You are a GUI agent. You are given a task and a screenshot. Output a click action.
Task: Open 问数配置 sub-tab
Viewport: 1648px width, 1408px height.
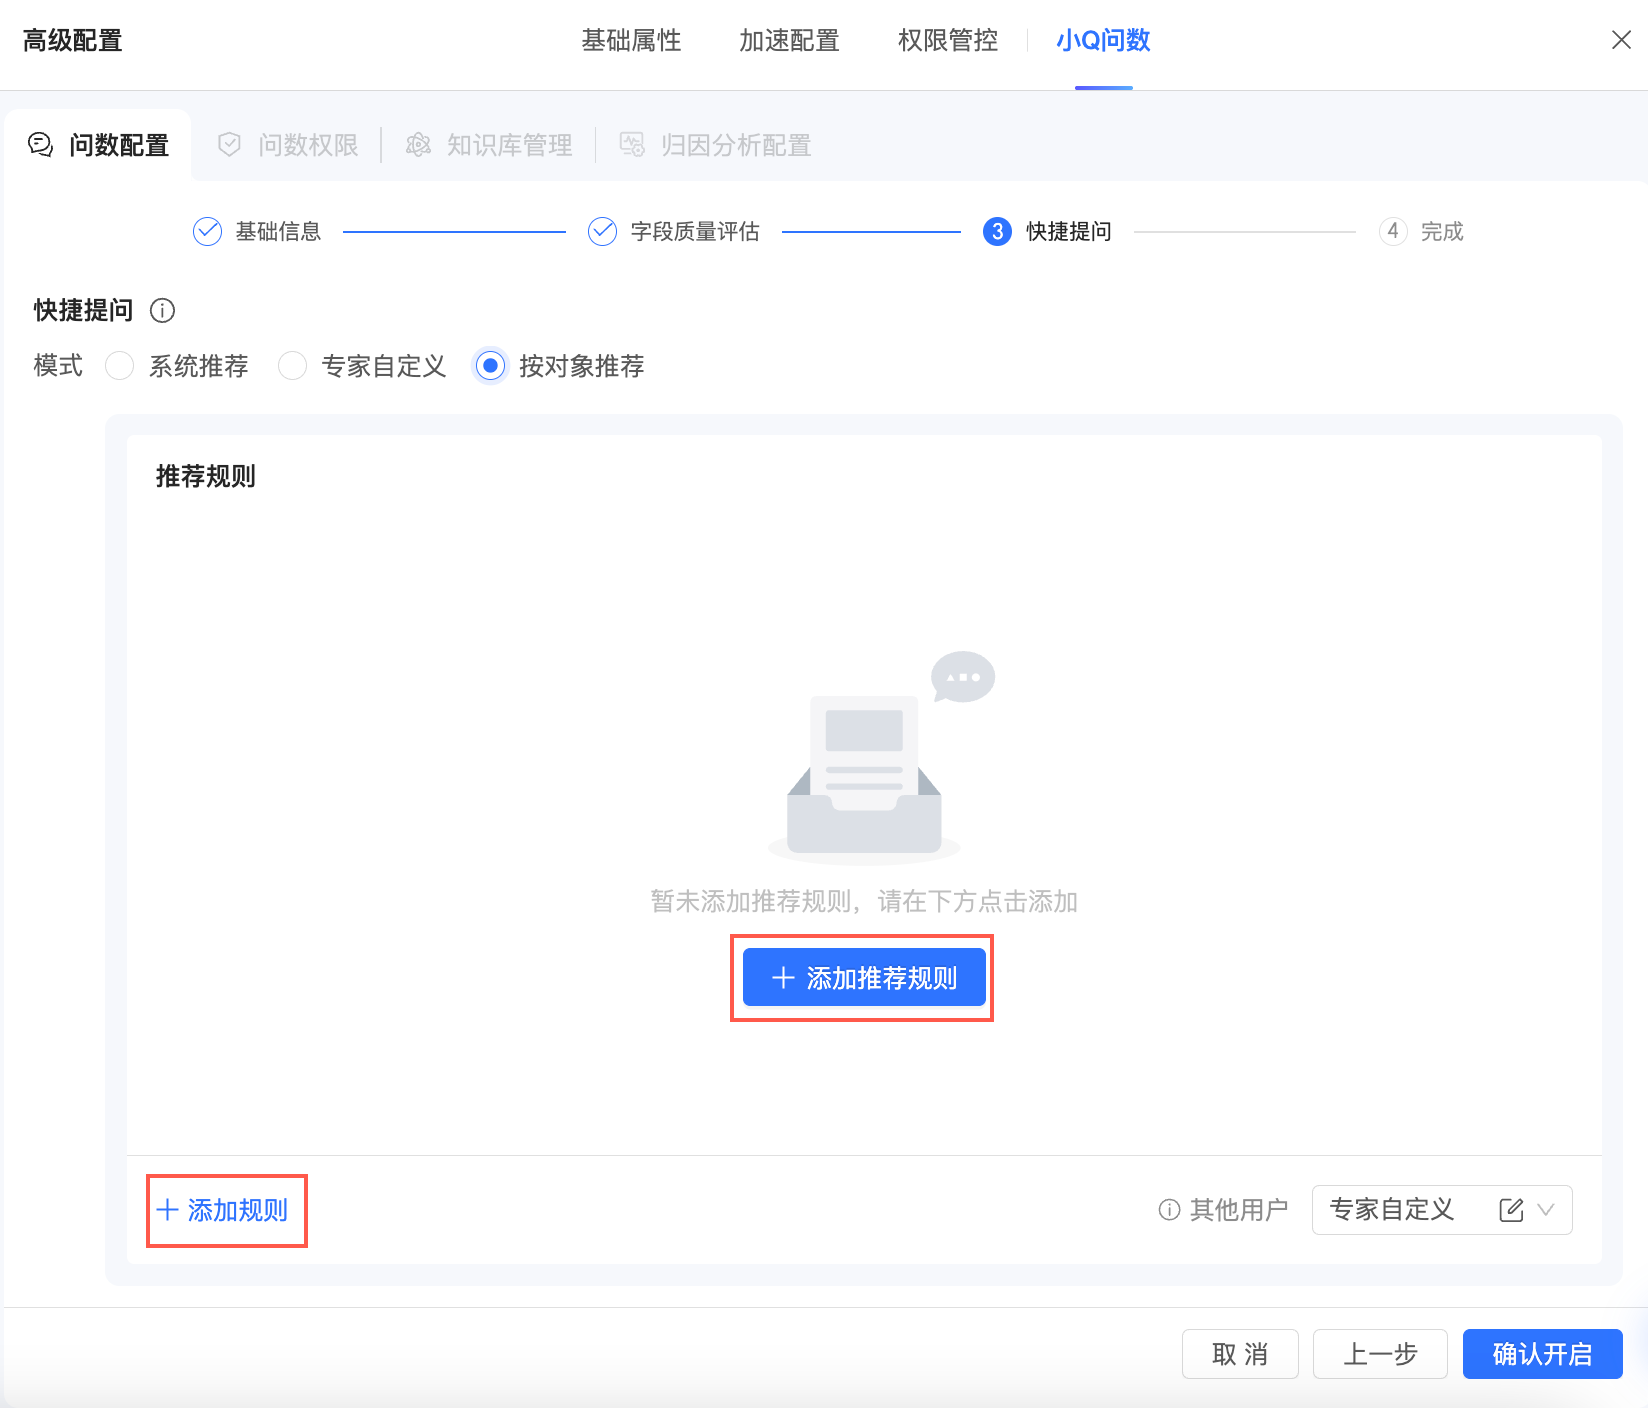pyautogui.click(x=98, y=145)
